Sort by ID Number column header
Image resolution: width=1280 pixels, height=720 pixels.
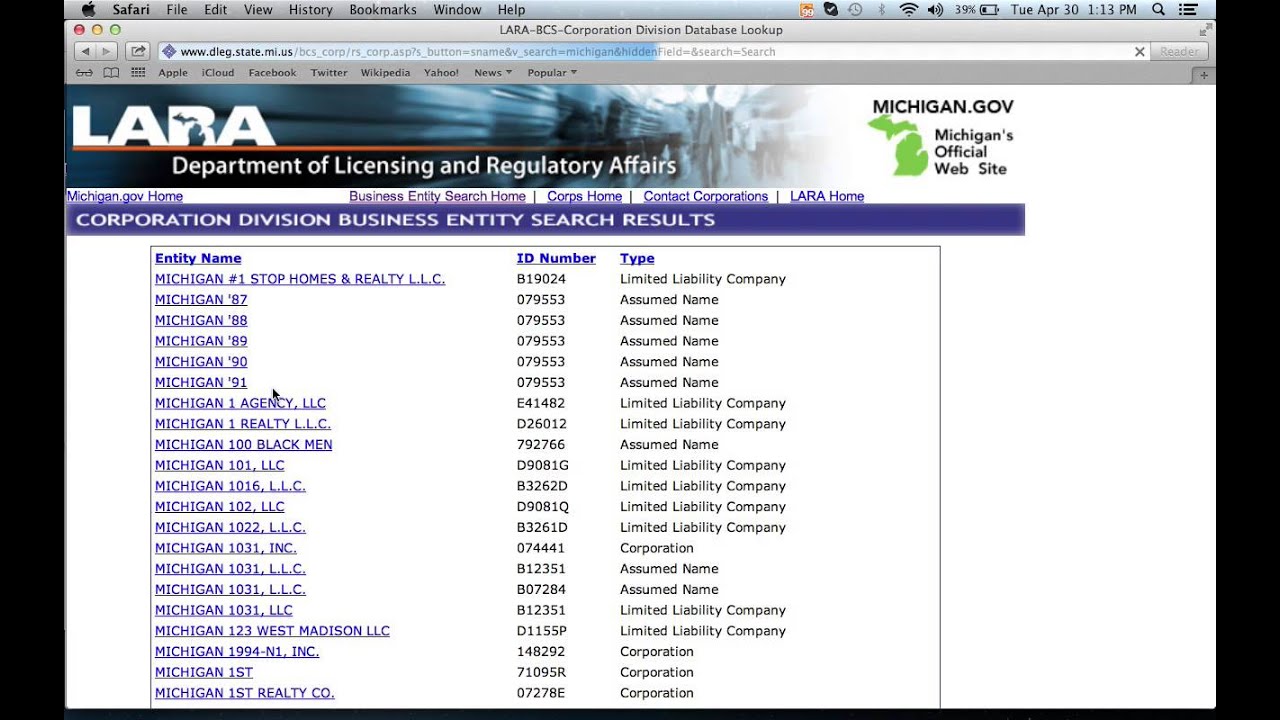point(556,258)
